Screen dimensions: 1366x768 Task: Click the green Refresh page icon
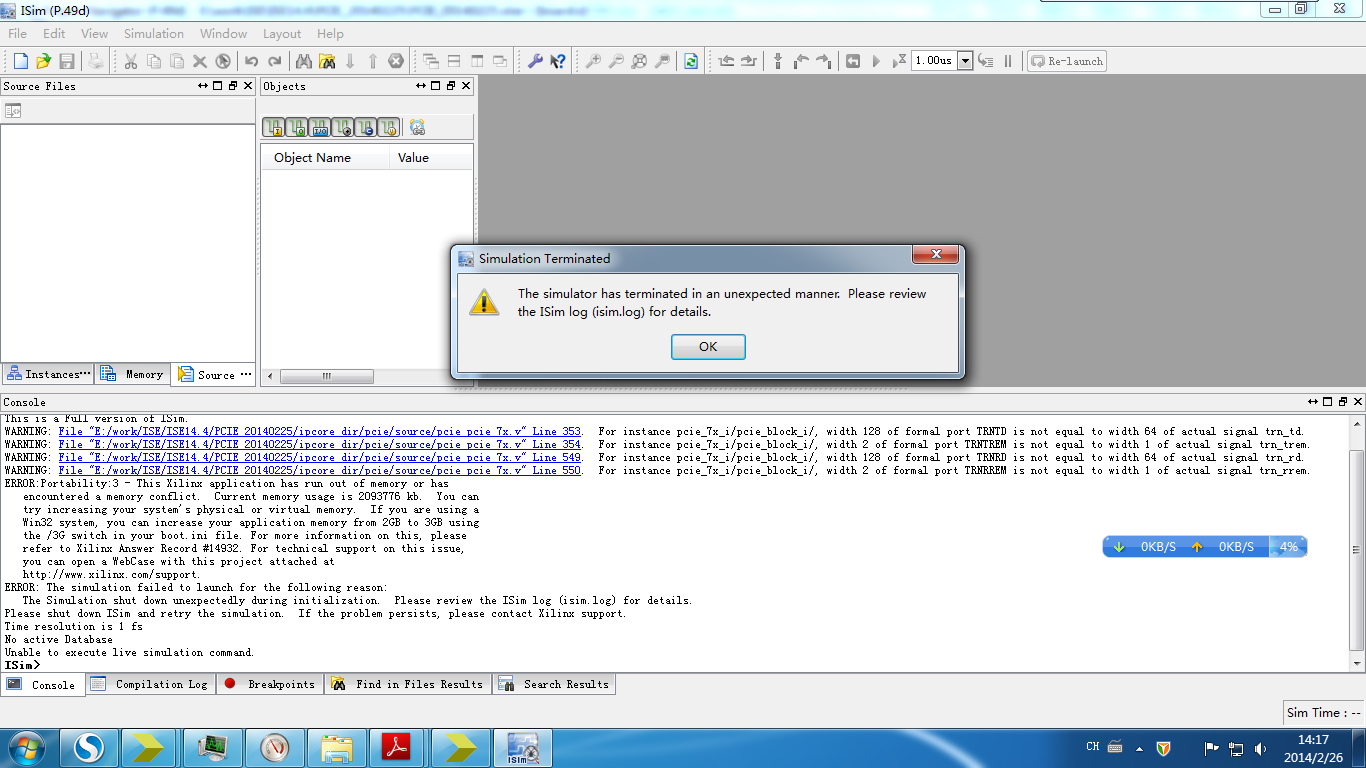tap(691, 61)
